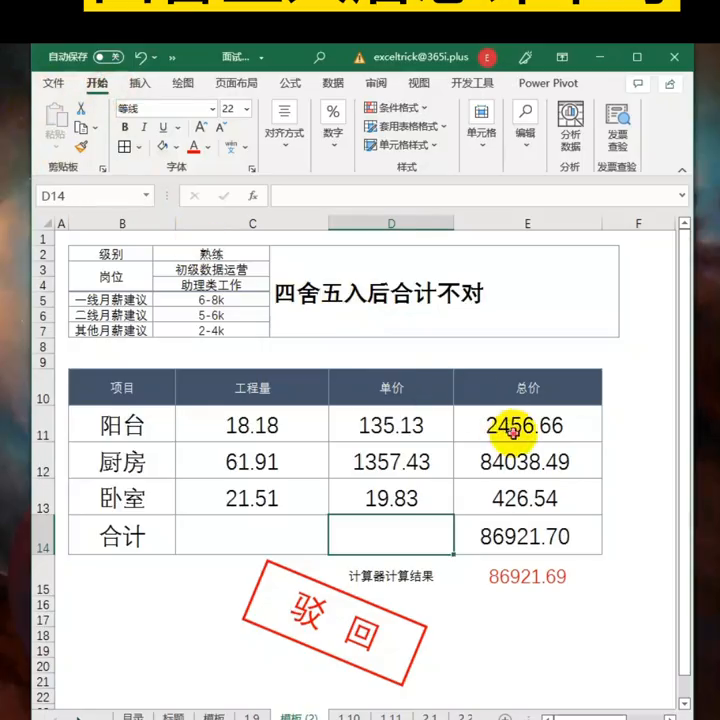
Task: Click the warning triangle icon beside the account
Action: tap(360, 58)
